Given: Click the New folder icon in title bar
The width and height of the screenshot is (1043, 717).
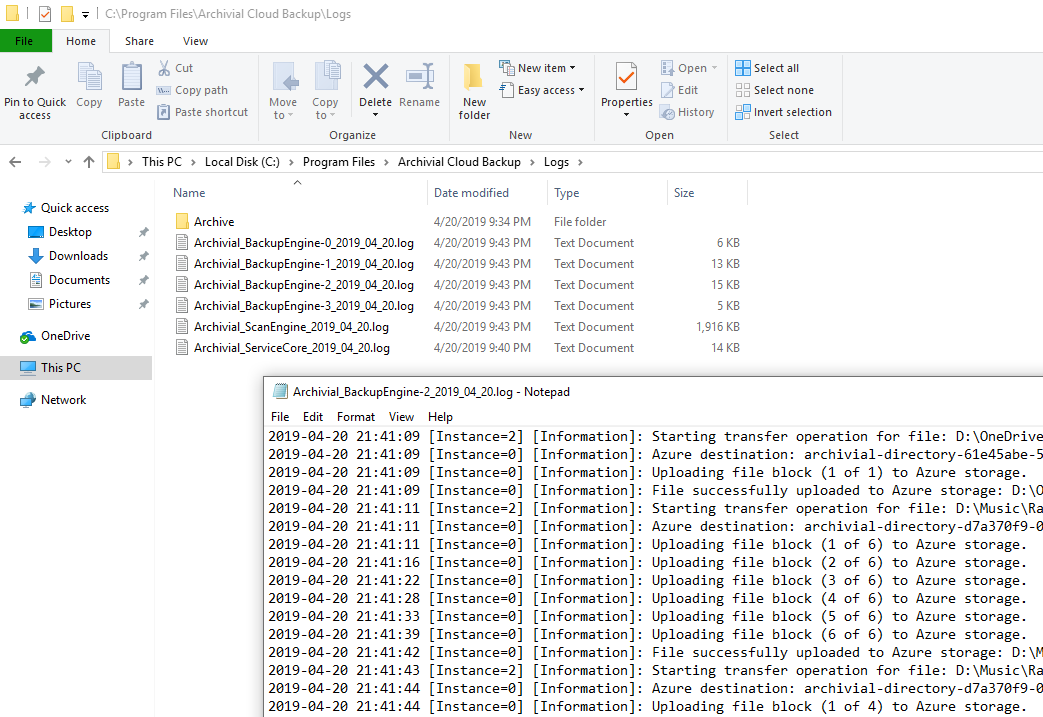Looking at the screenshot, I should pos(67,13).
